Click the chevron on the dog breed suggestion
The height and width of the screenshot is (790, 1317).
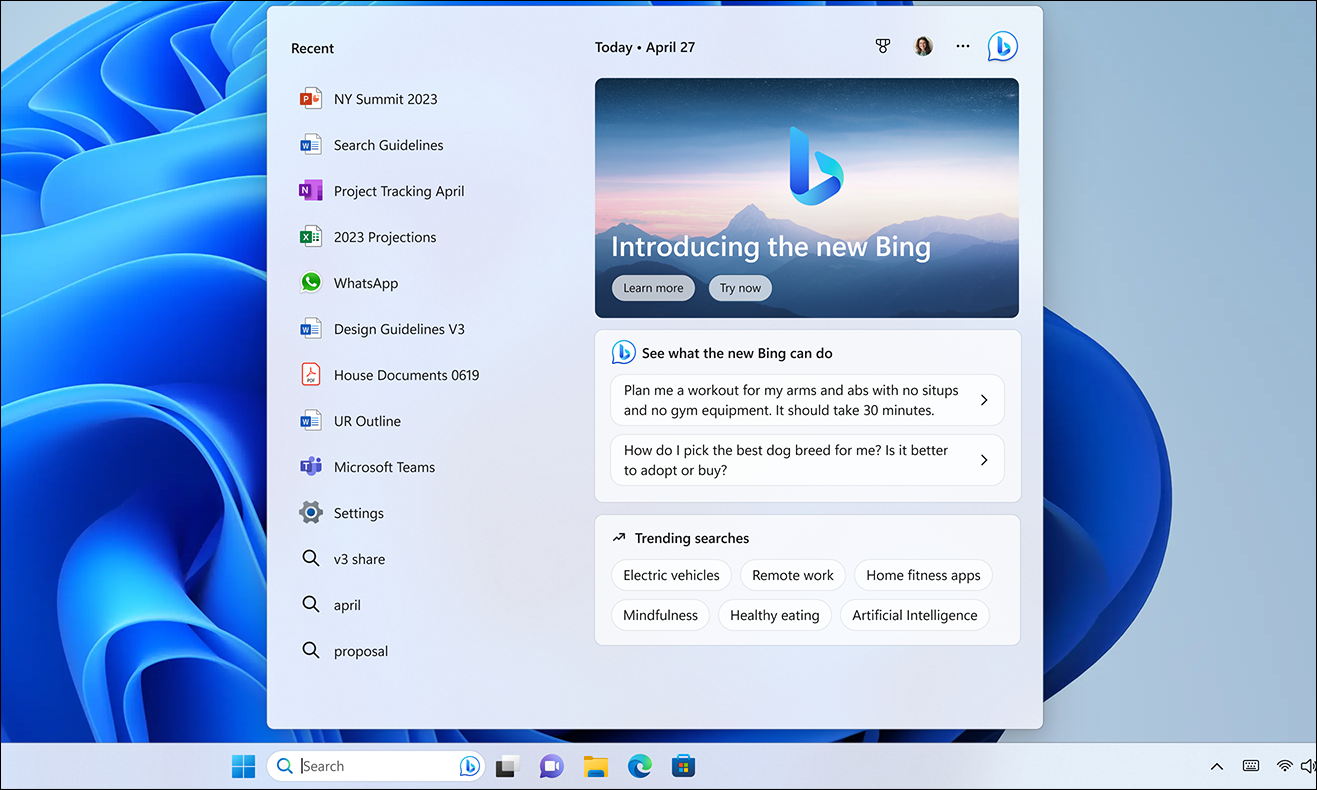coord(984,460)
